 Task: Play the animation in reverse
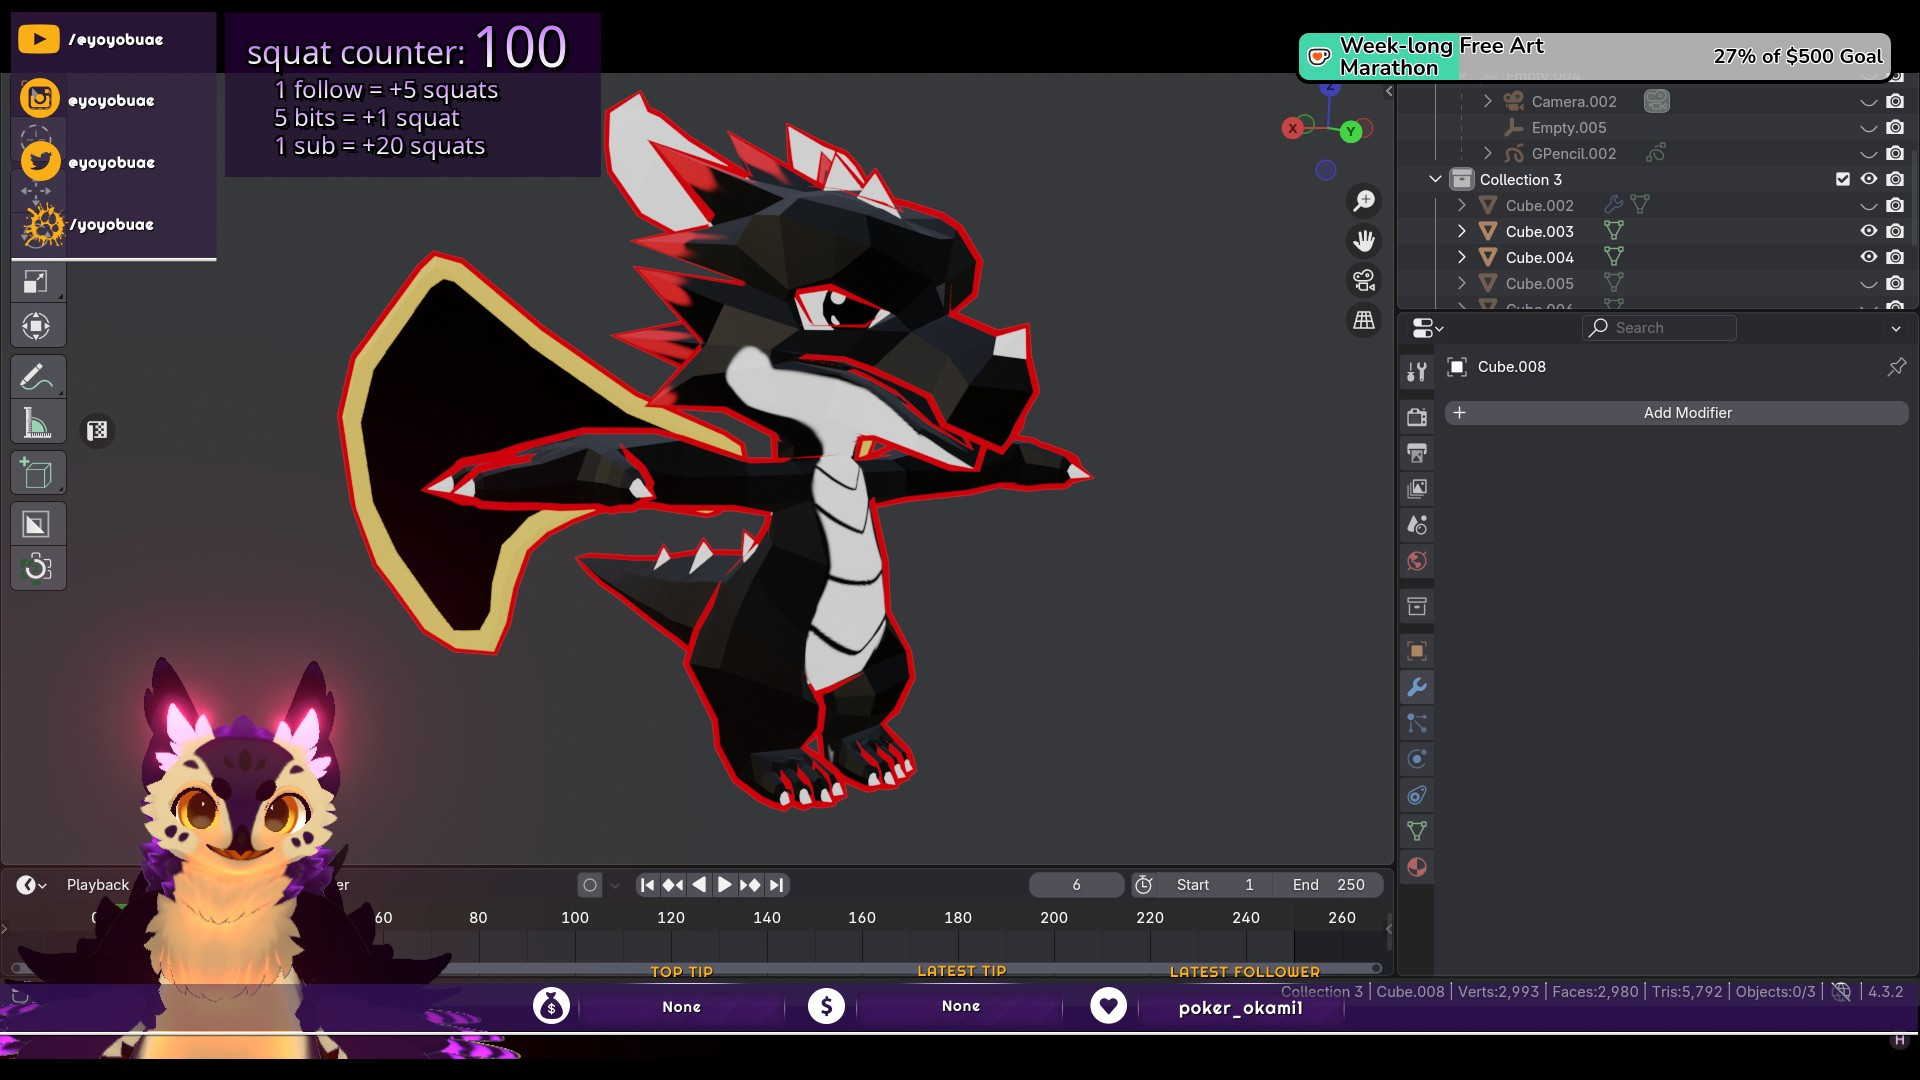[x=699, y=885]
